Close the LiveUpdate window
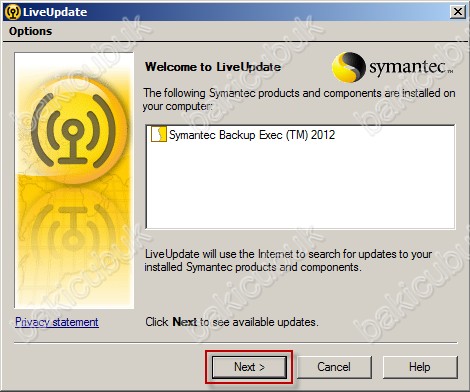 (458, 12)
